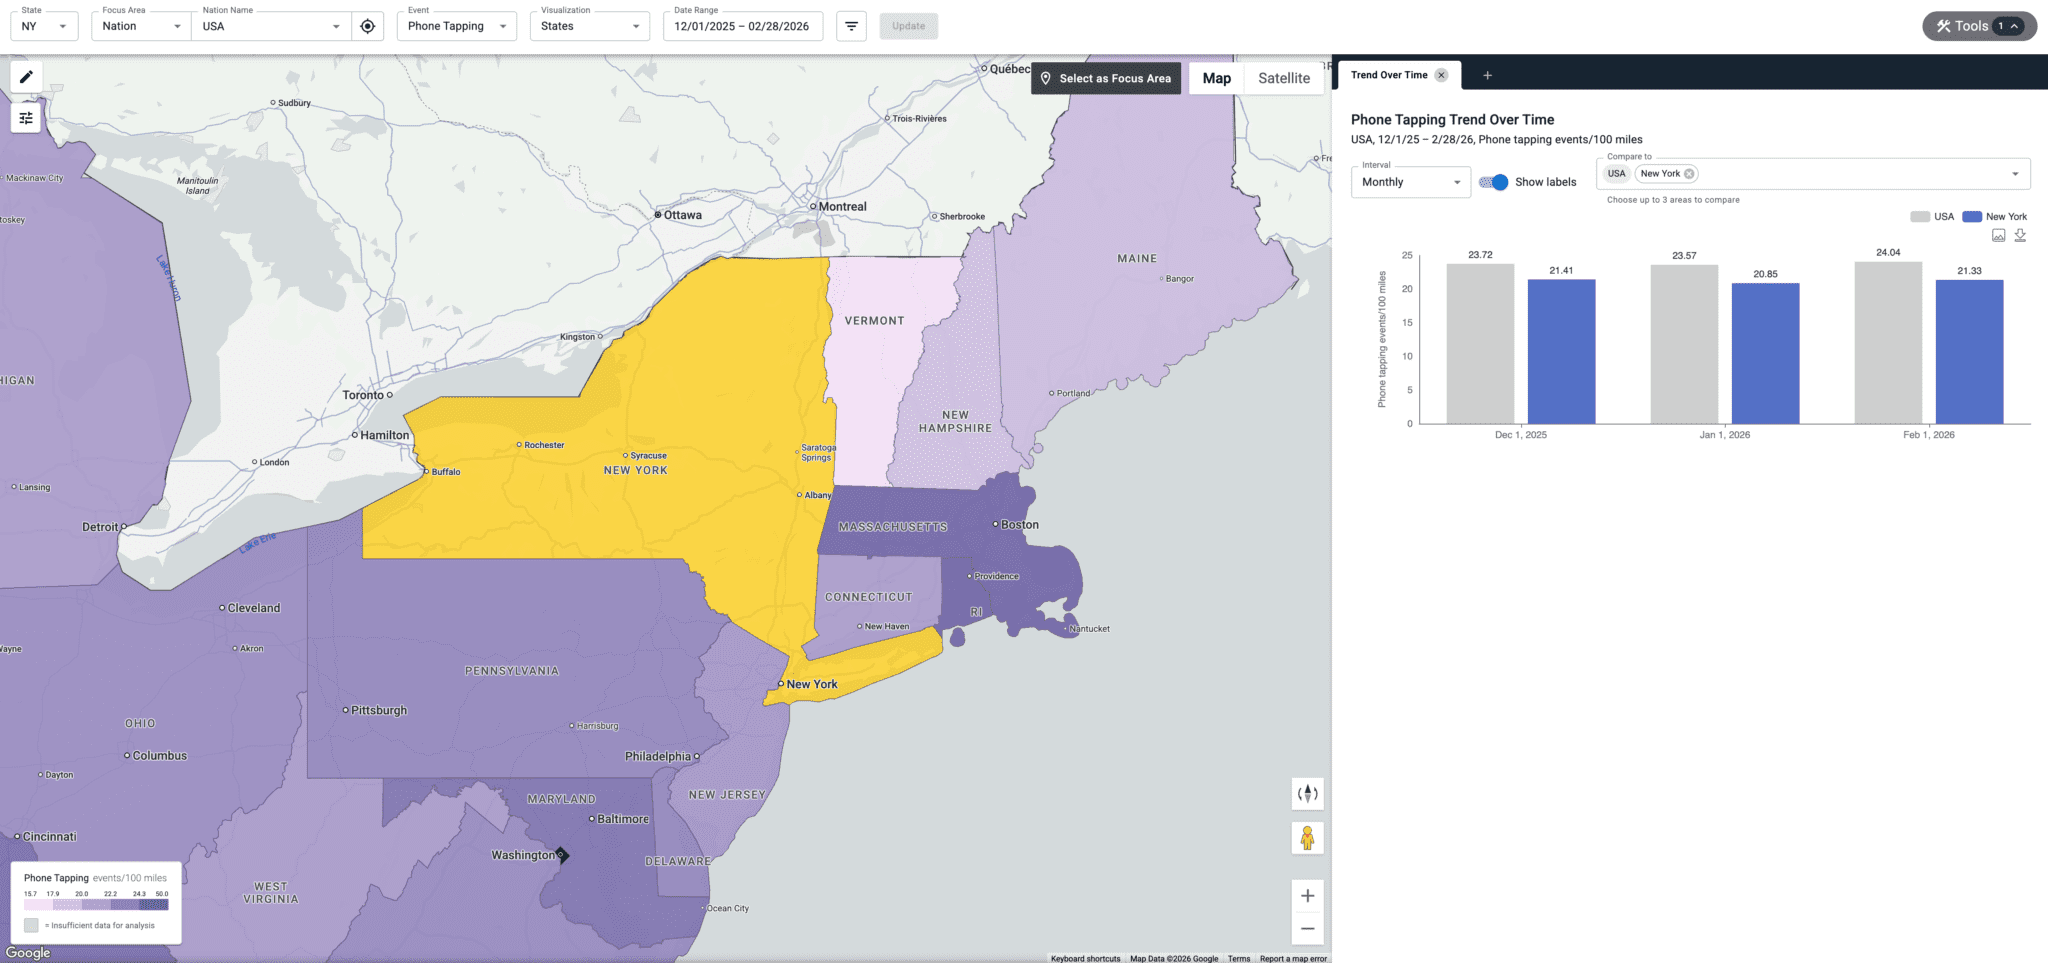2048x963 pixels.
Task: Toggle the Show labels switch
Action: pyautogui.click(x=1494, y=182)
